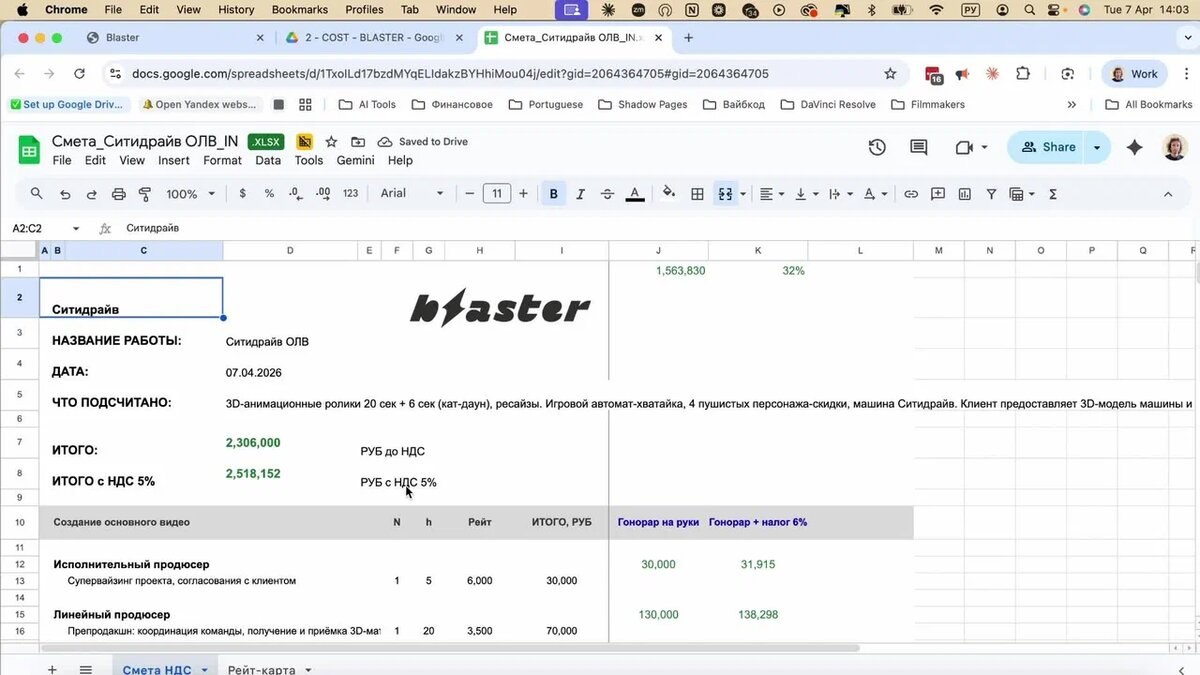Click the Share button
Screen dimensions: 1200x675
coord(1046,147)
